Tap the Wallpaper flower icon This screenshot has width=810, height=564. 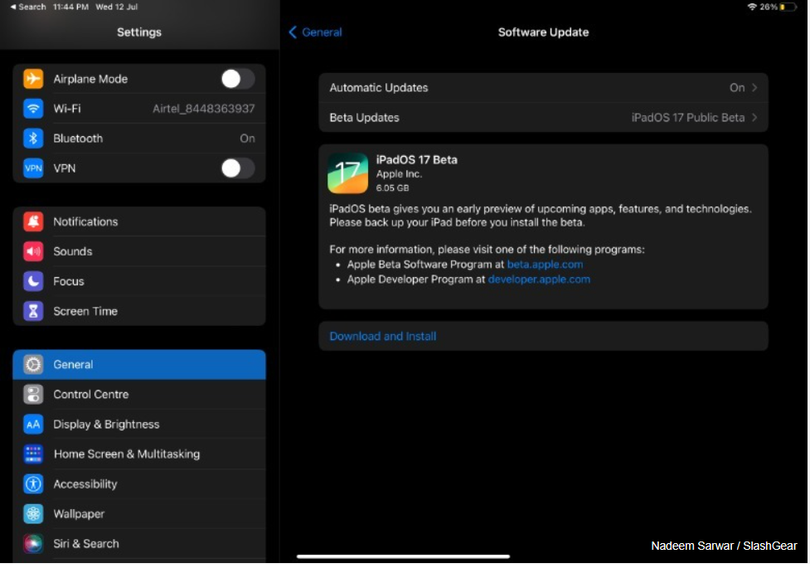(33, 514)
